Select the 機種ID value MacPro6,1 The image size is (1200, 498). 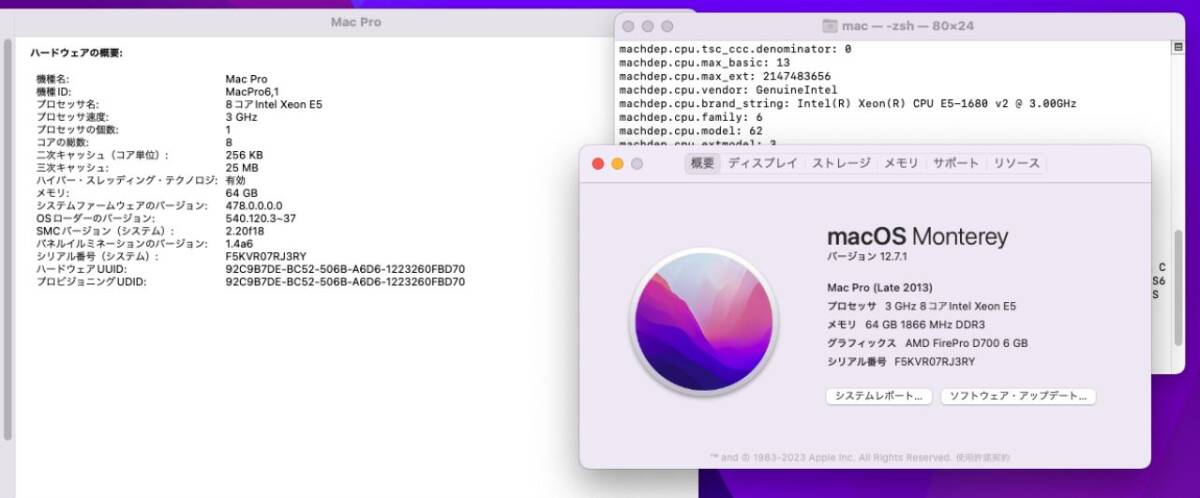253,92
